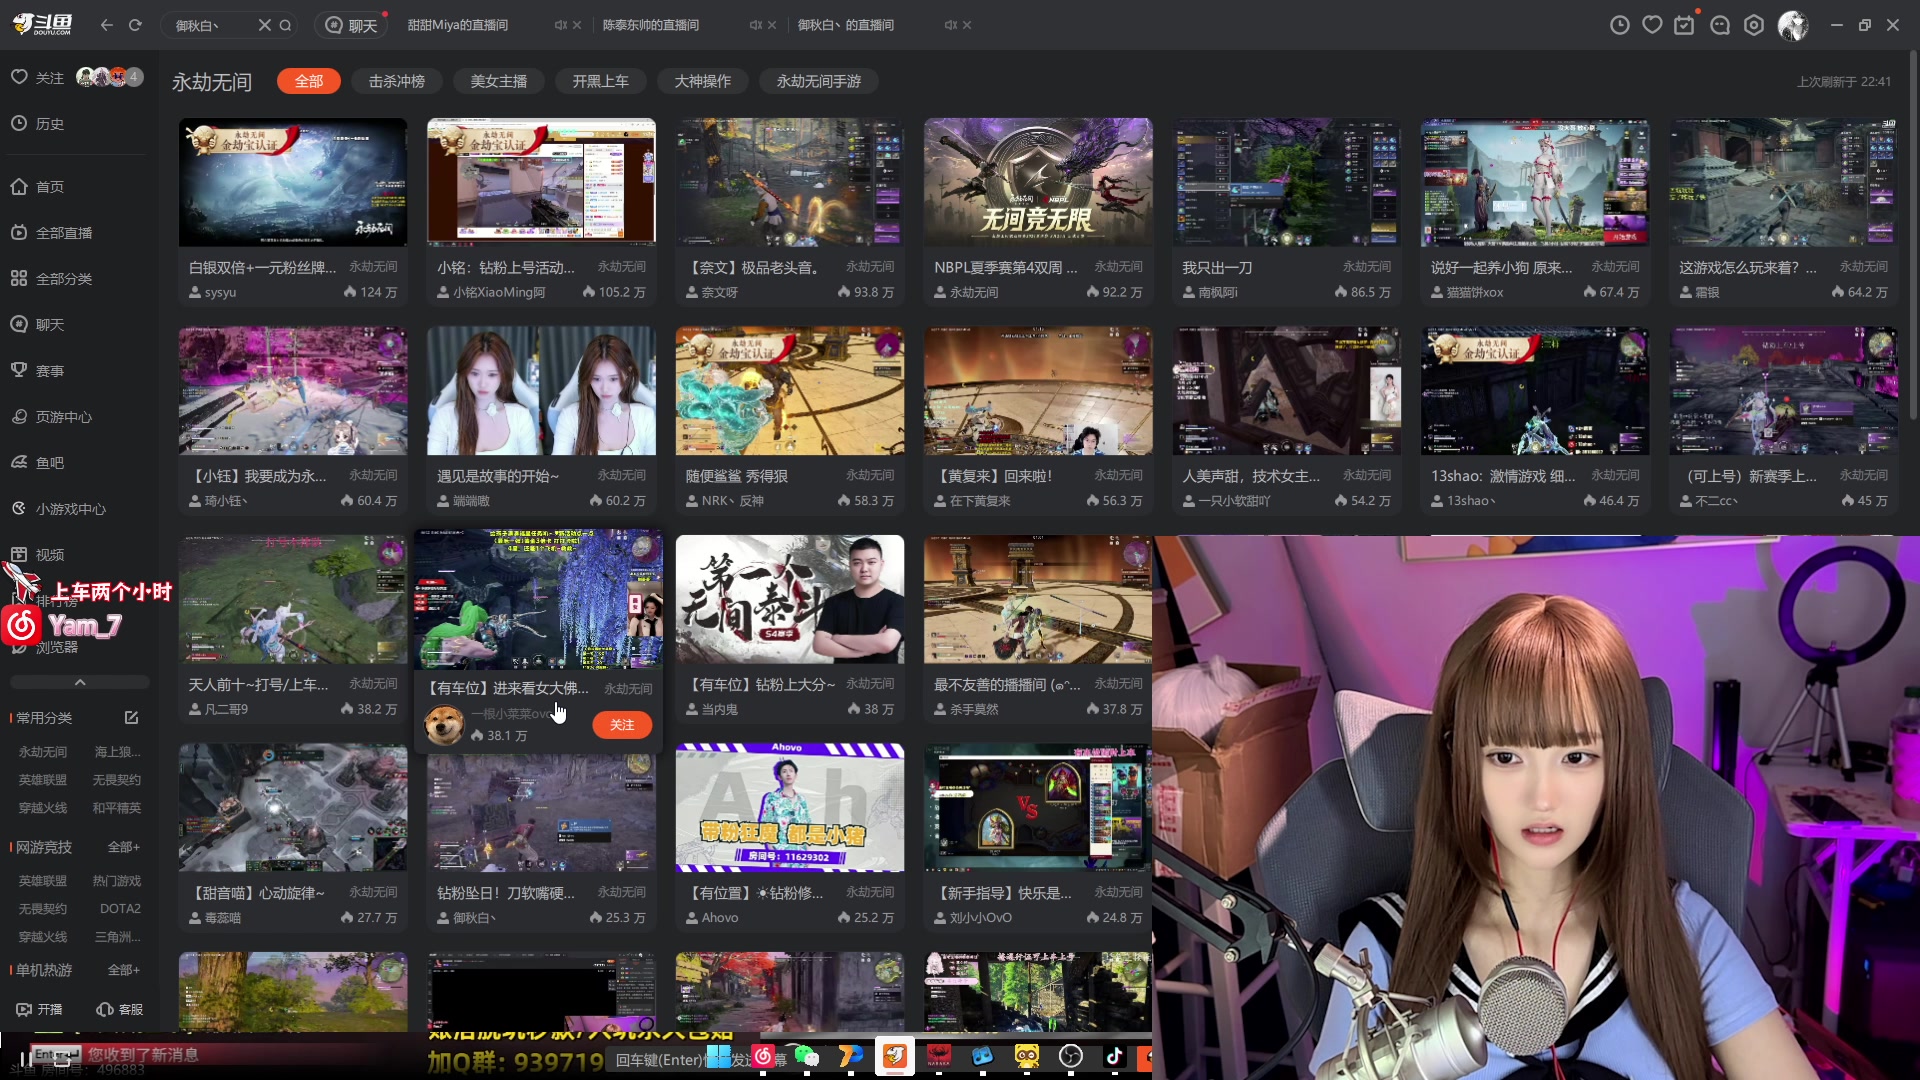Open watch history clock icon in title bar
1920x1080 pixels.
[x=1620, y=25]
